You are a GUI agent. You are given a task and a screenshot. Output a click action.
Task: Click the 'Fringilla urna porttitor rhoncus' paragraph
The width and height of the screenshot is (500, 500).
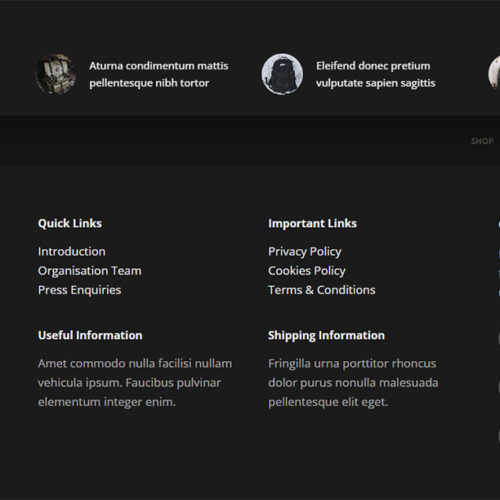pyautogui.click(x=353, y=383)
